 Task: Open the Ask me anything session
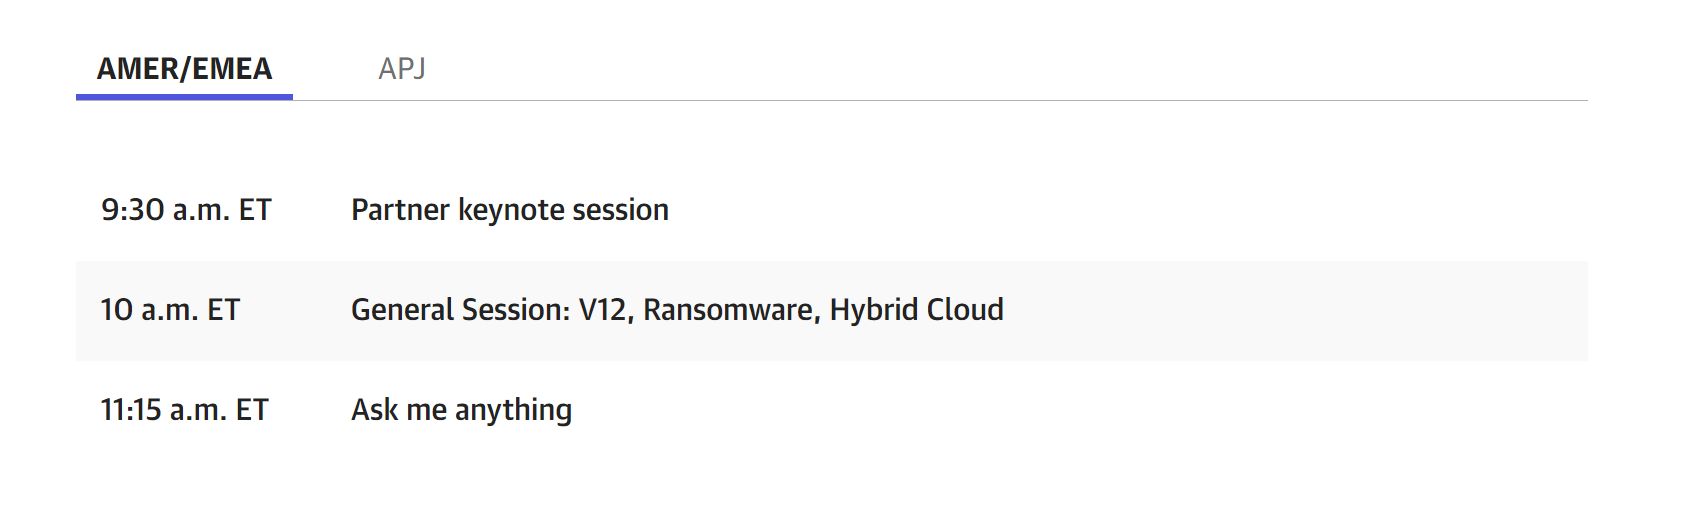(462, 410)
